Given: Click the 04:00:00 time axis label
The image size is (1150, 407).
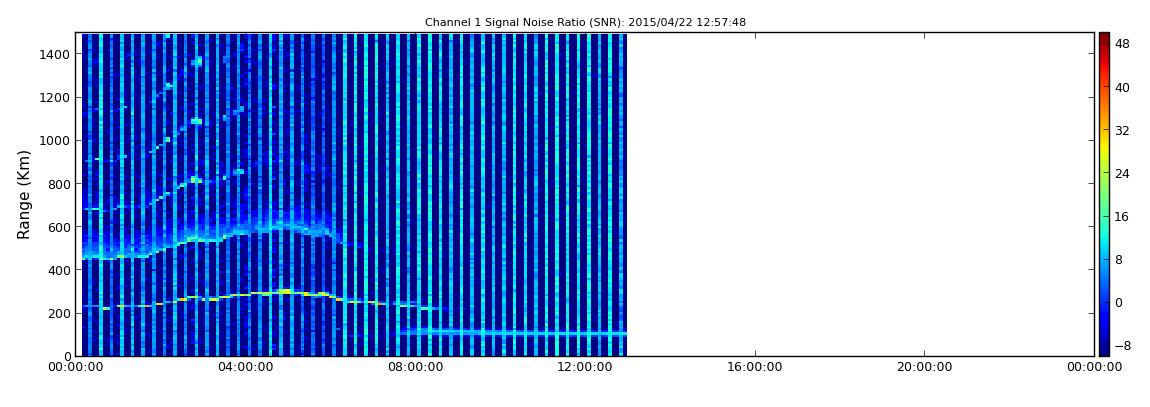Looking at the screenshot, I should click(x=246, y=367).
